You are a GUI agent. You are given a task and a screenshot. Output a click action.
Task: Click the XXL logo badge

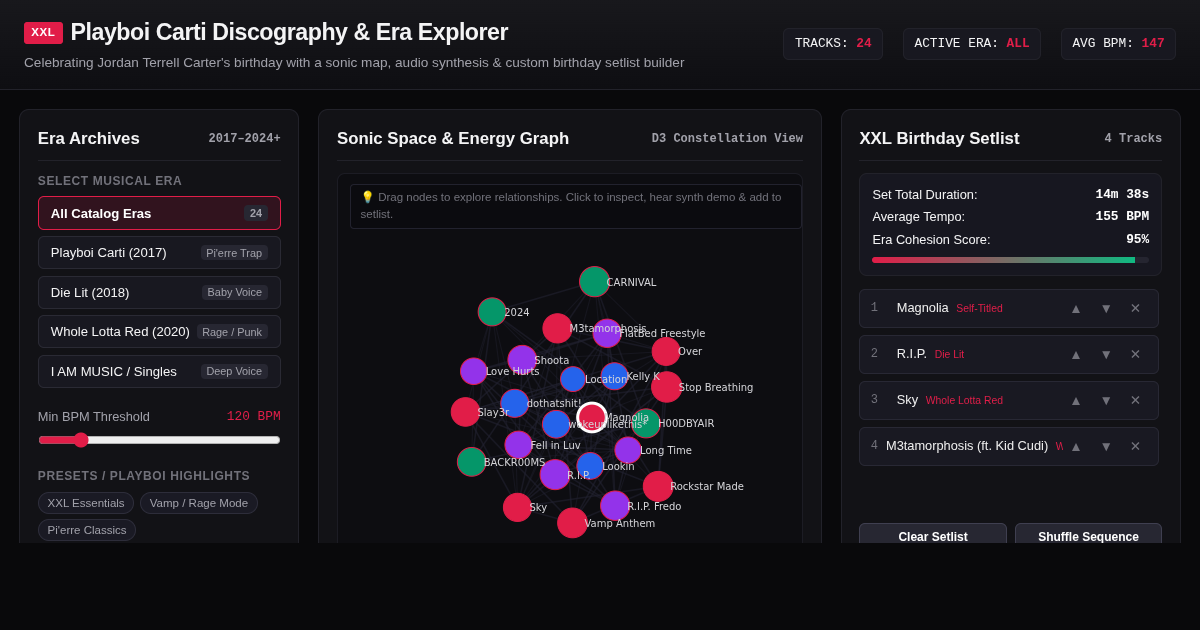43,33
